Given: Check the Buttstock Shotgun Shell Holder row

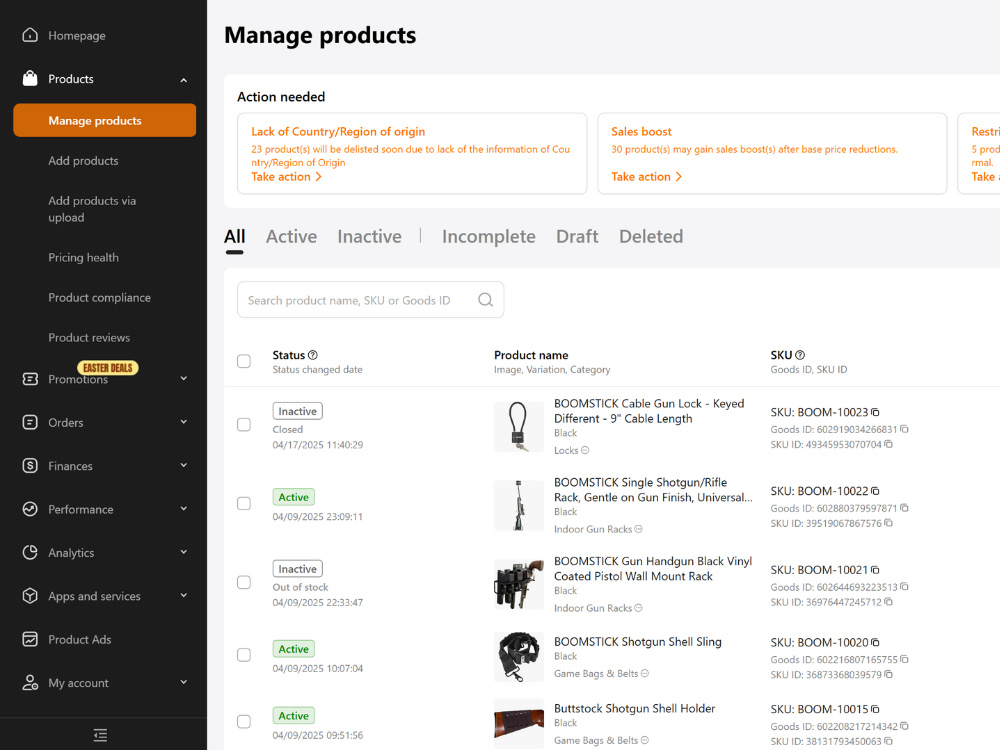Looking at the screenshot, I should click(244, 721).
